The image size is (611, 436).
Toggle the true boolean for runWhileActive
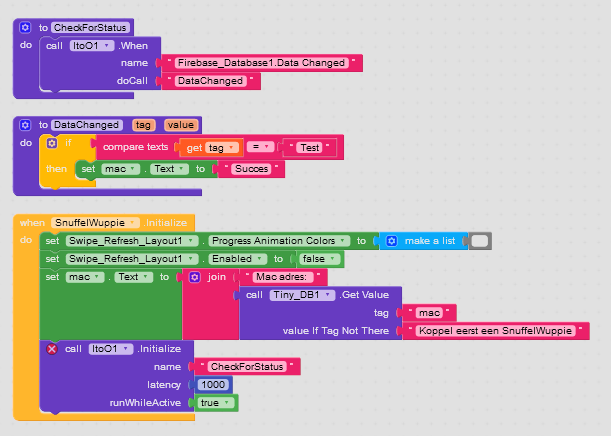point(215,402)
